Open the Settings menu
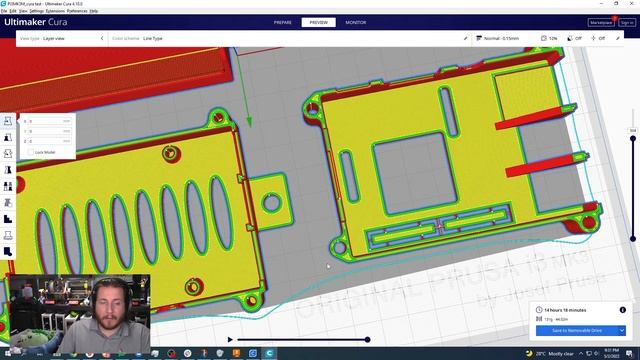This screenshot has width=640, height=360. (x=36, y=11)
